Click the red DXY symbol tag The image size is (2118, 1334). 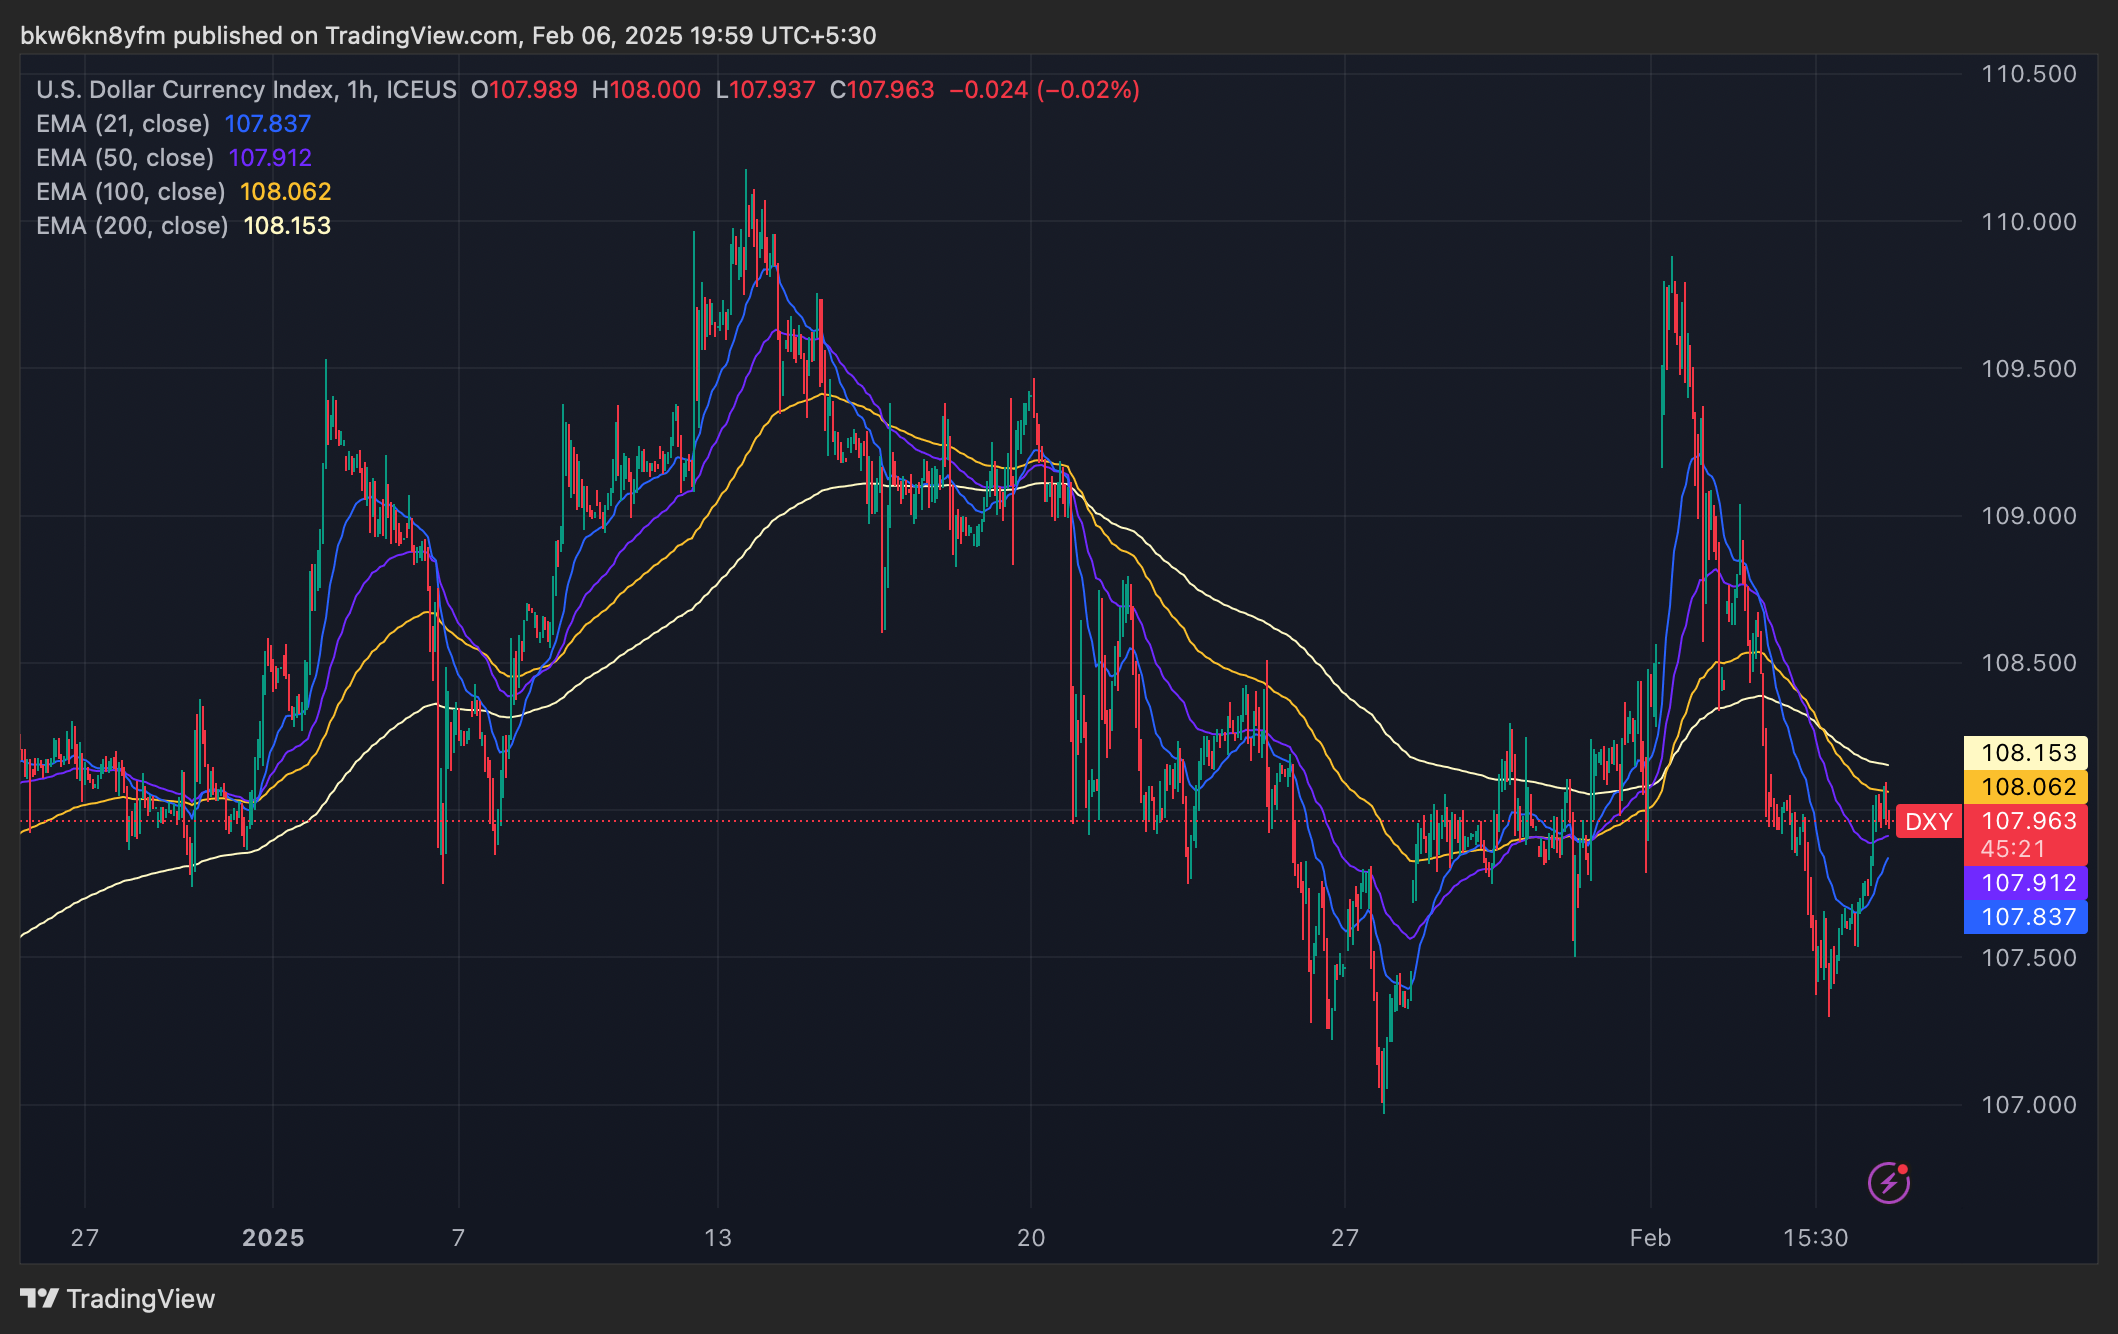tap(1928, 821)
